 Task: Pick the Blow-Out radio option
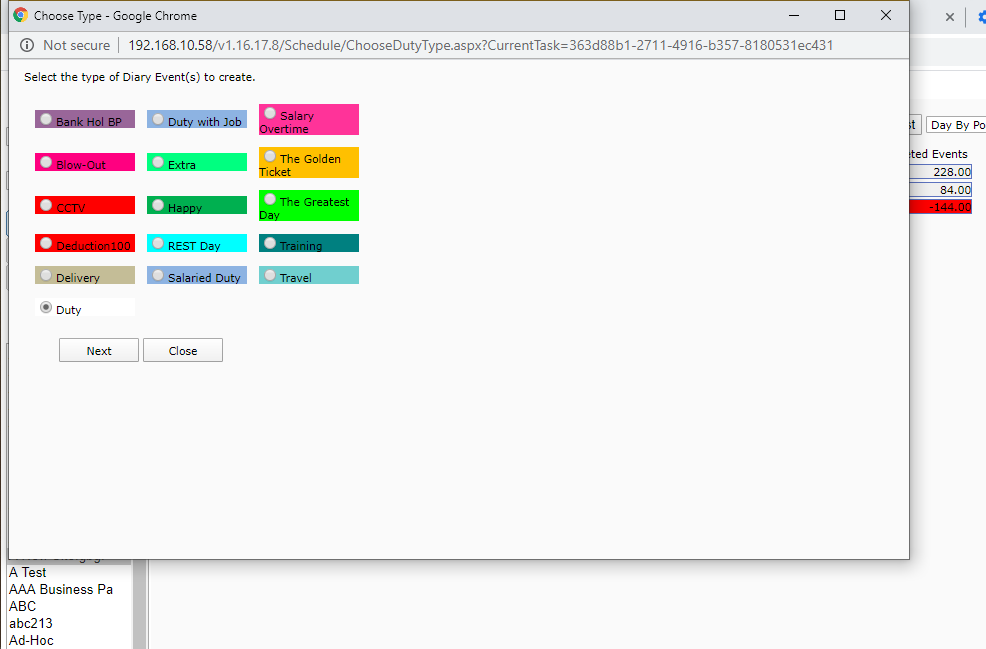tap(46, 163)
